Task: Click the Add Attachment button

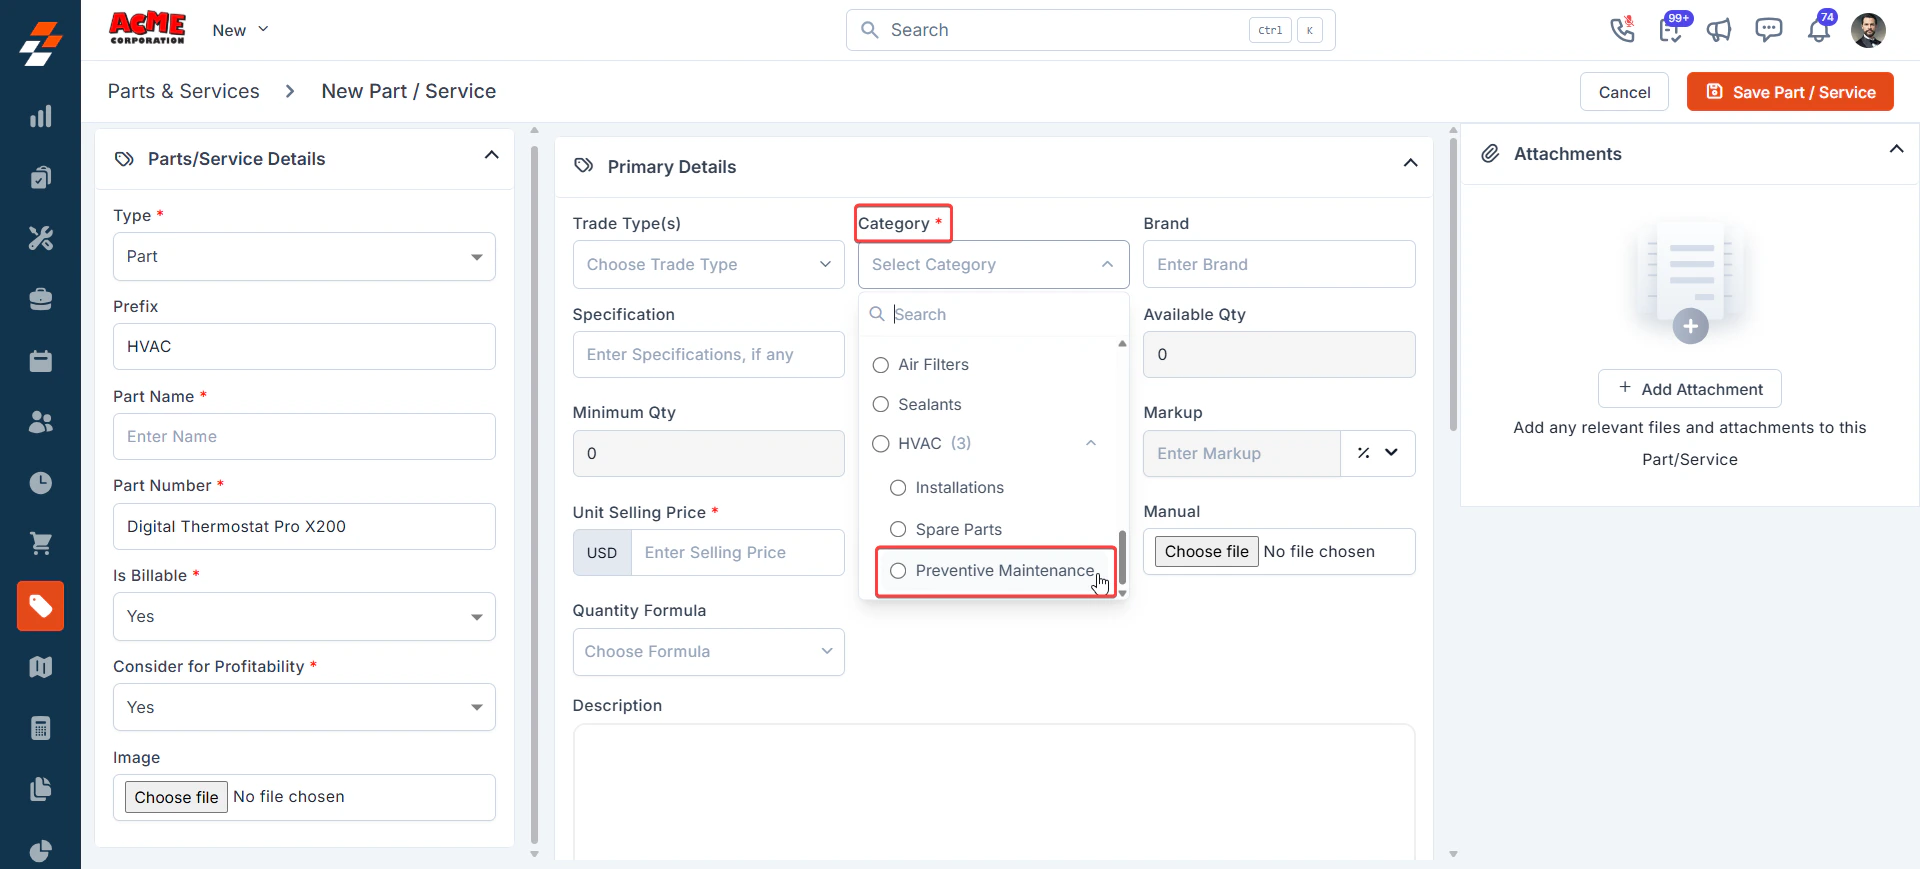Action: (x=1689, y=389)
